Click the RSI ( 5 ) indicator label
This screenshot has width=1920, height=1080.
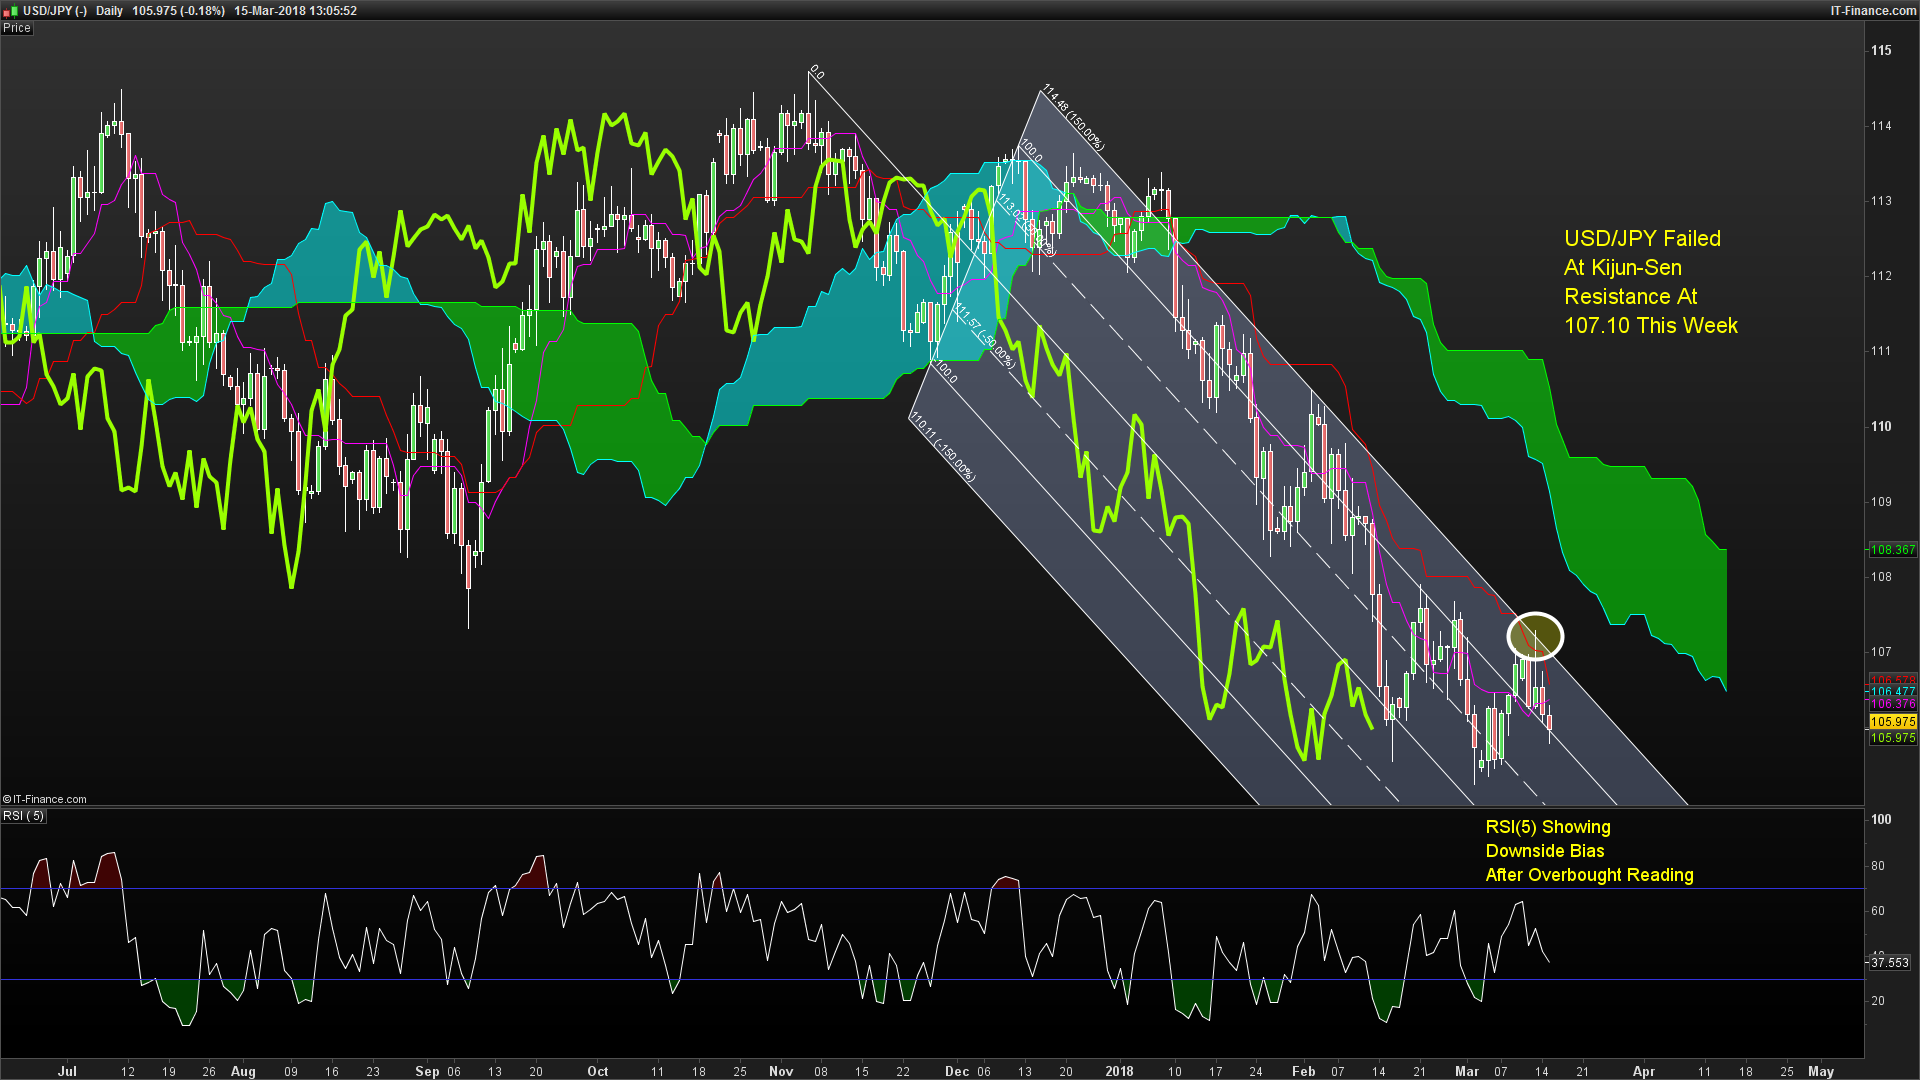pos(24,816)
